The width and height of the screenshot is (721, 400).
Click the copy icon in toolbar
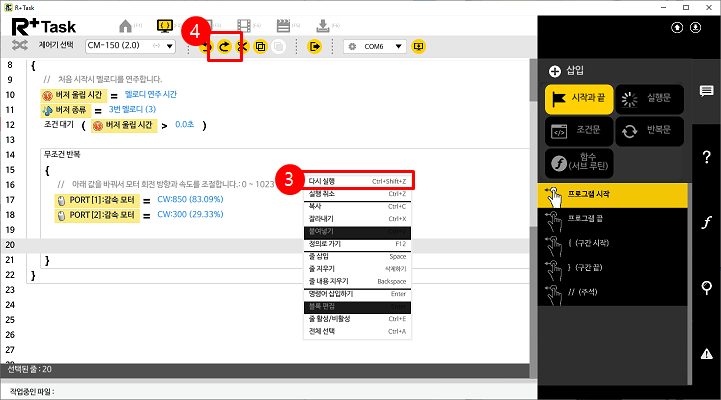click(260, 47)
